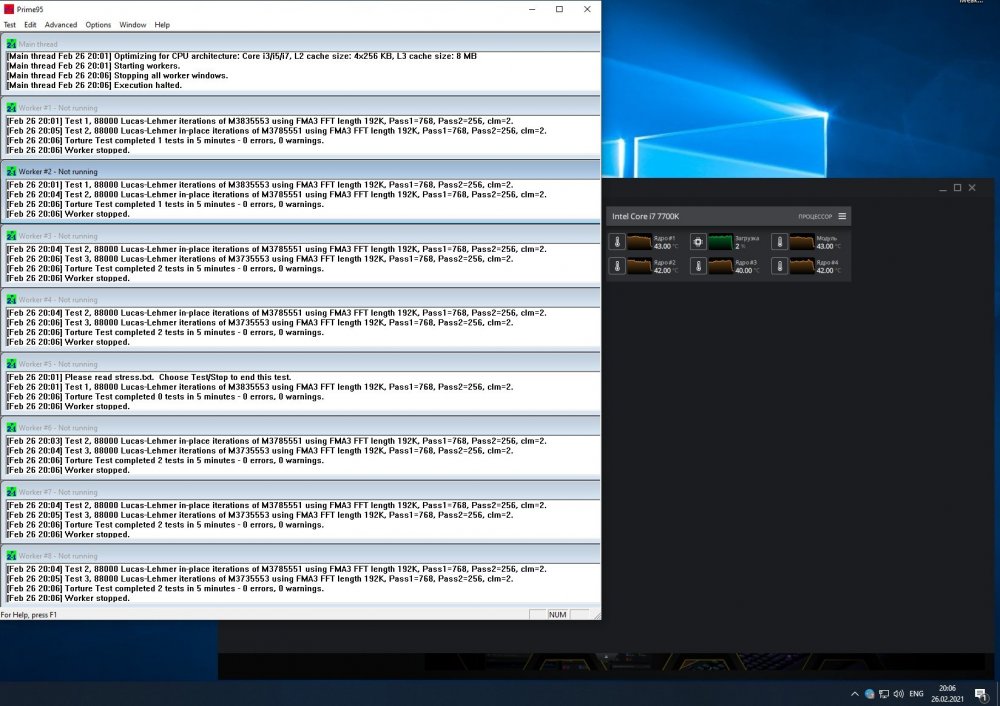
Task: Click the CPU chip icon next to Загрузка
Action: 698,242
